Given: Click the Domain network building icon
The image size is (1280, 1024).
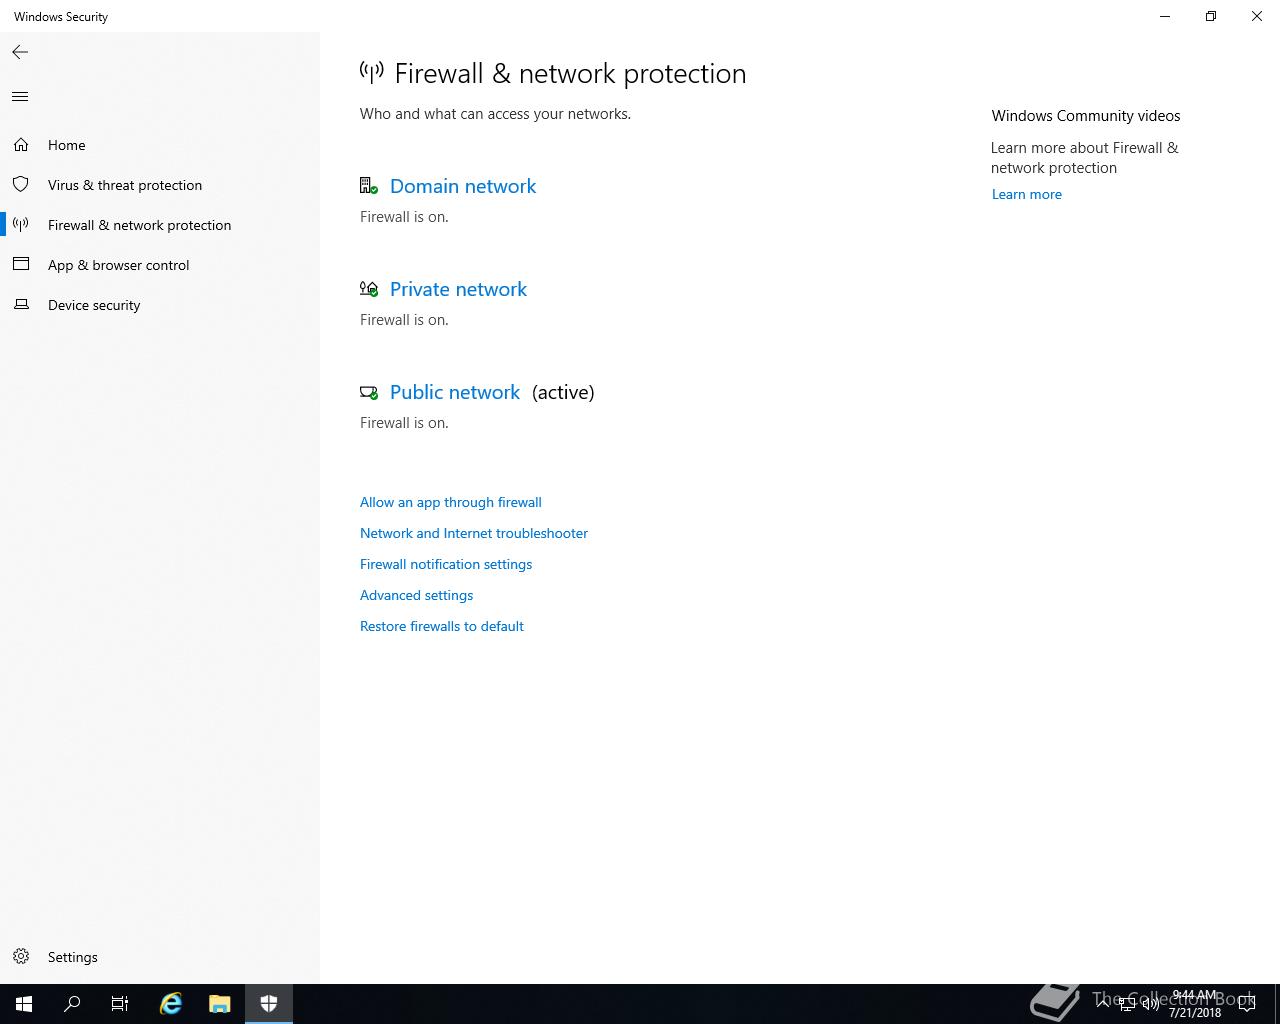Looking at the screenshot, I should click(x=369, y=186).
